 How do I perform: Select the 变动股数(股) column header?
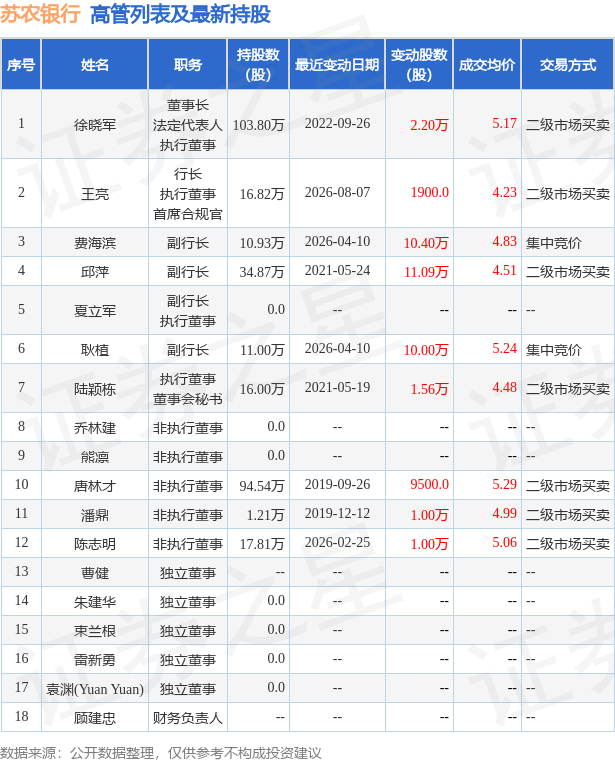pyautogui.click(x=419, y=65)
